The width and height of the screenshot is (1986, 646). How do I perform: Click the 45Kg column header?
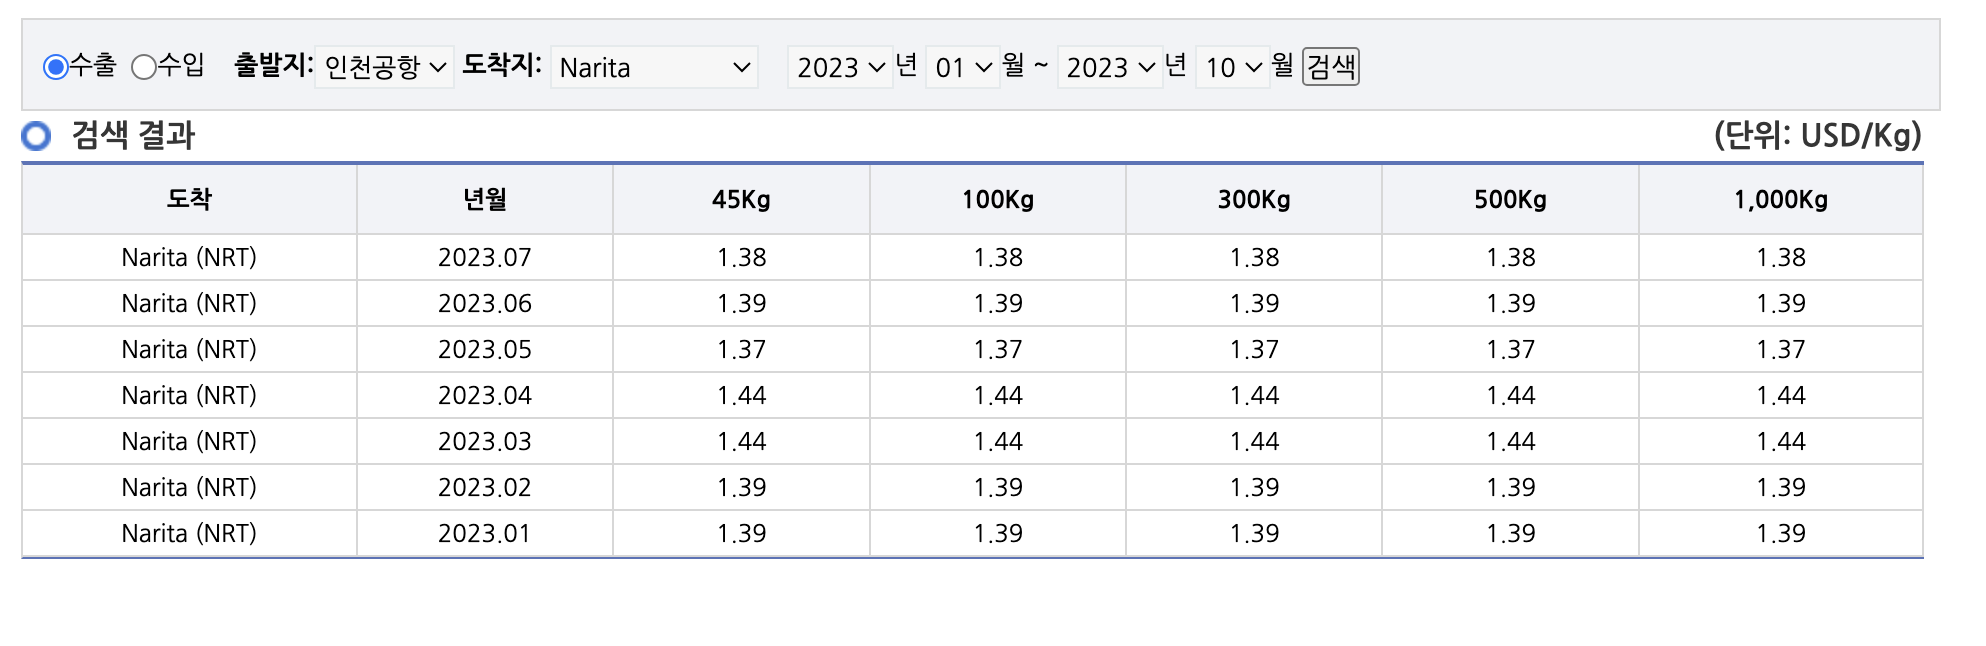click(741, 199)
